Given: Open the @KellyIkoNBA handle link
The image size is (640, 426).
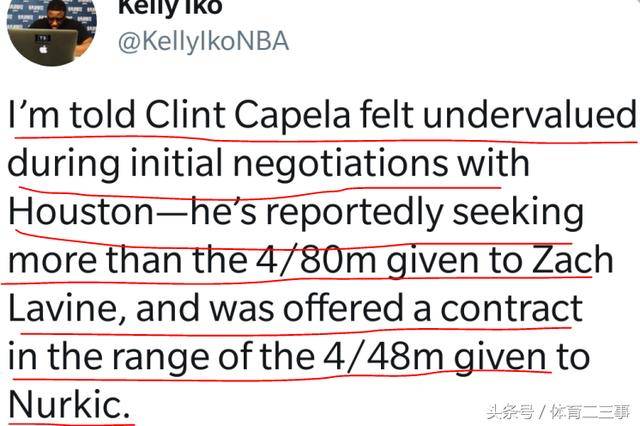Looking at the screenshot, I should (x=204, y=42).
